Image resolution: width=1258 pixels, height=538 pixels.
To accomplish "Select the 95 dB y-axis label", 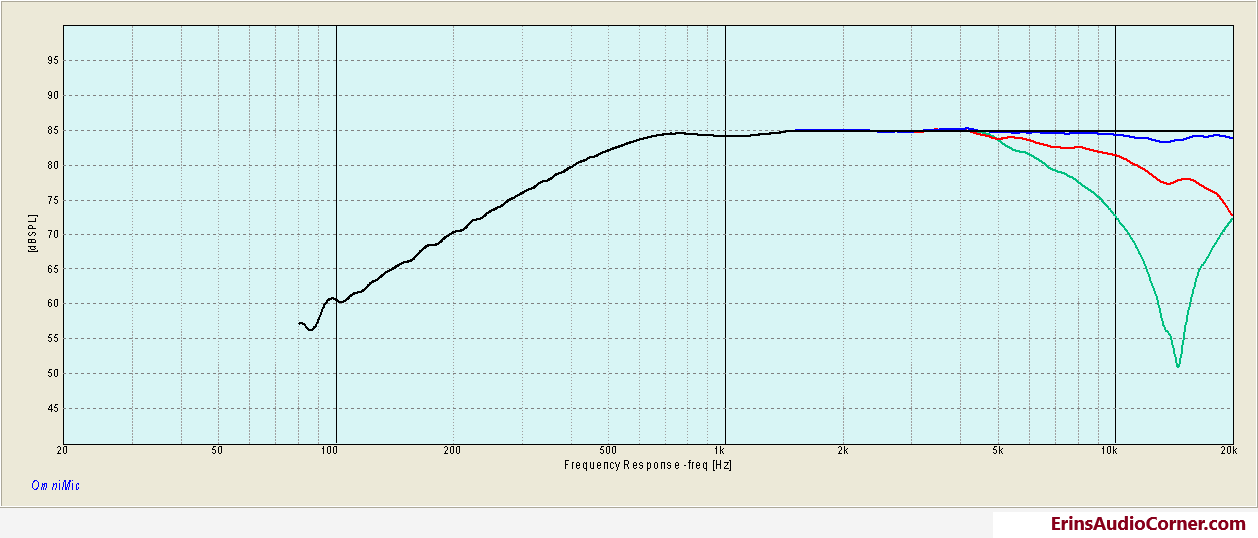I will 52,60.
